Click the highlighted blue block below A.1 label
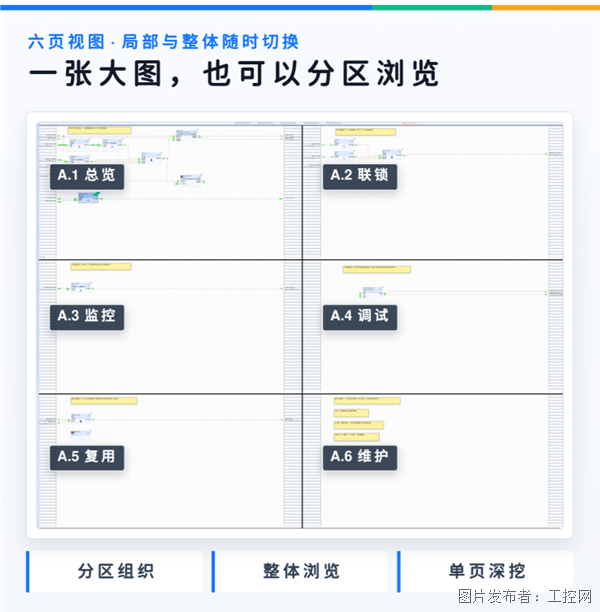 tap(89, 197)
